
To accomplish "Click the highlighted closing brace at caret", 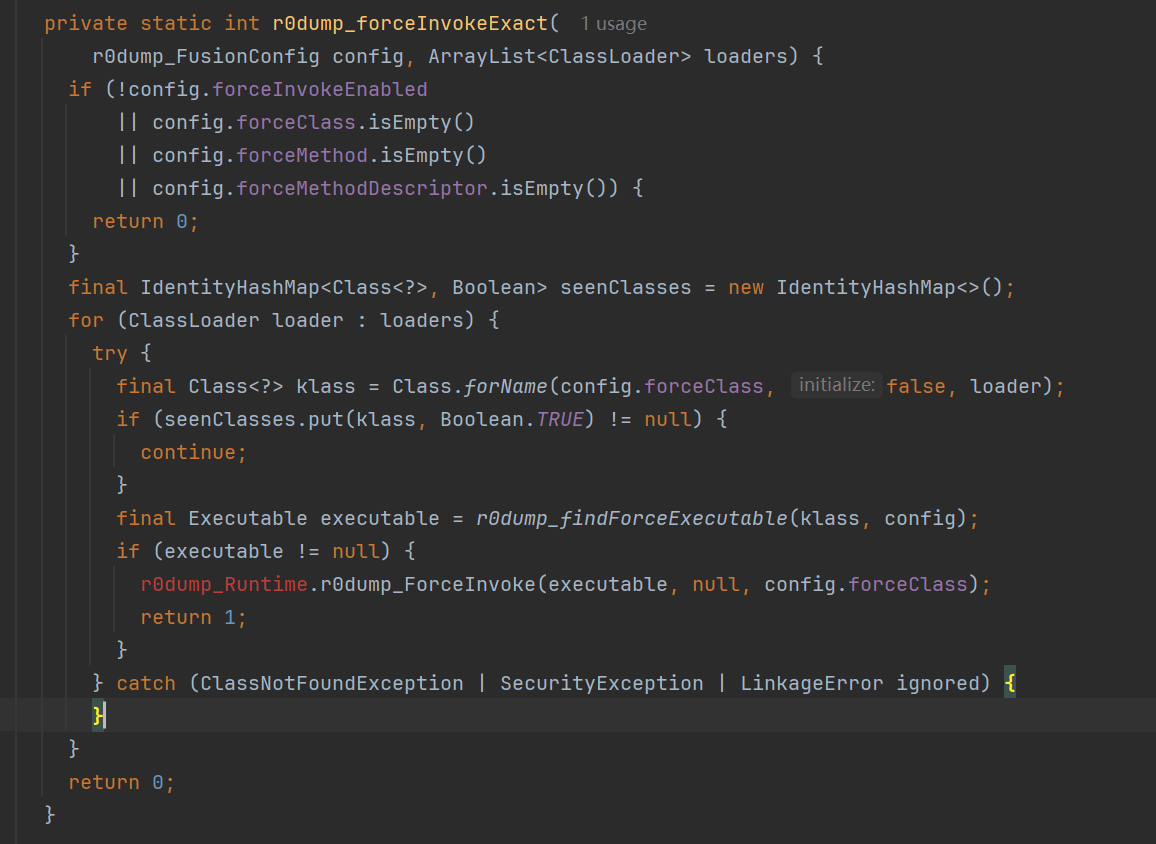I will pos(98,716).
